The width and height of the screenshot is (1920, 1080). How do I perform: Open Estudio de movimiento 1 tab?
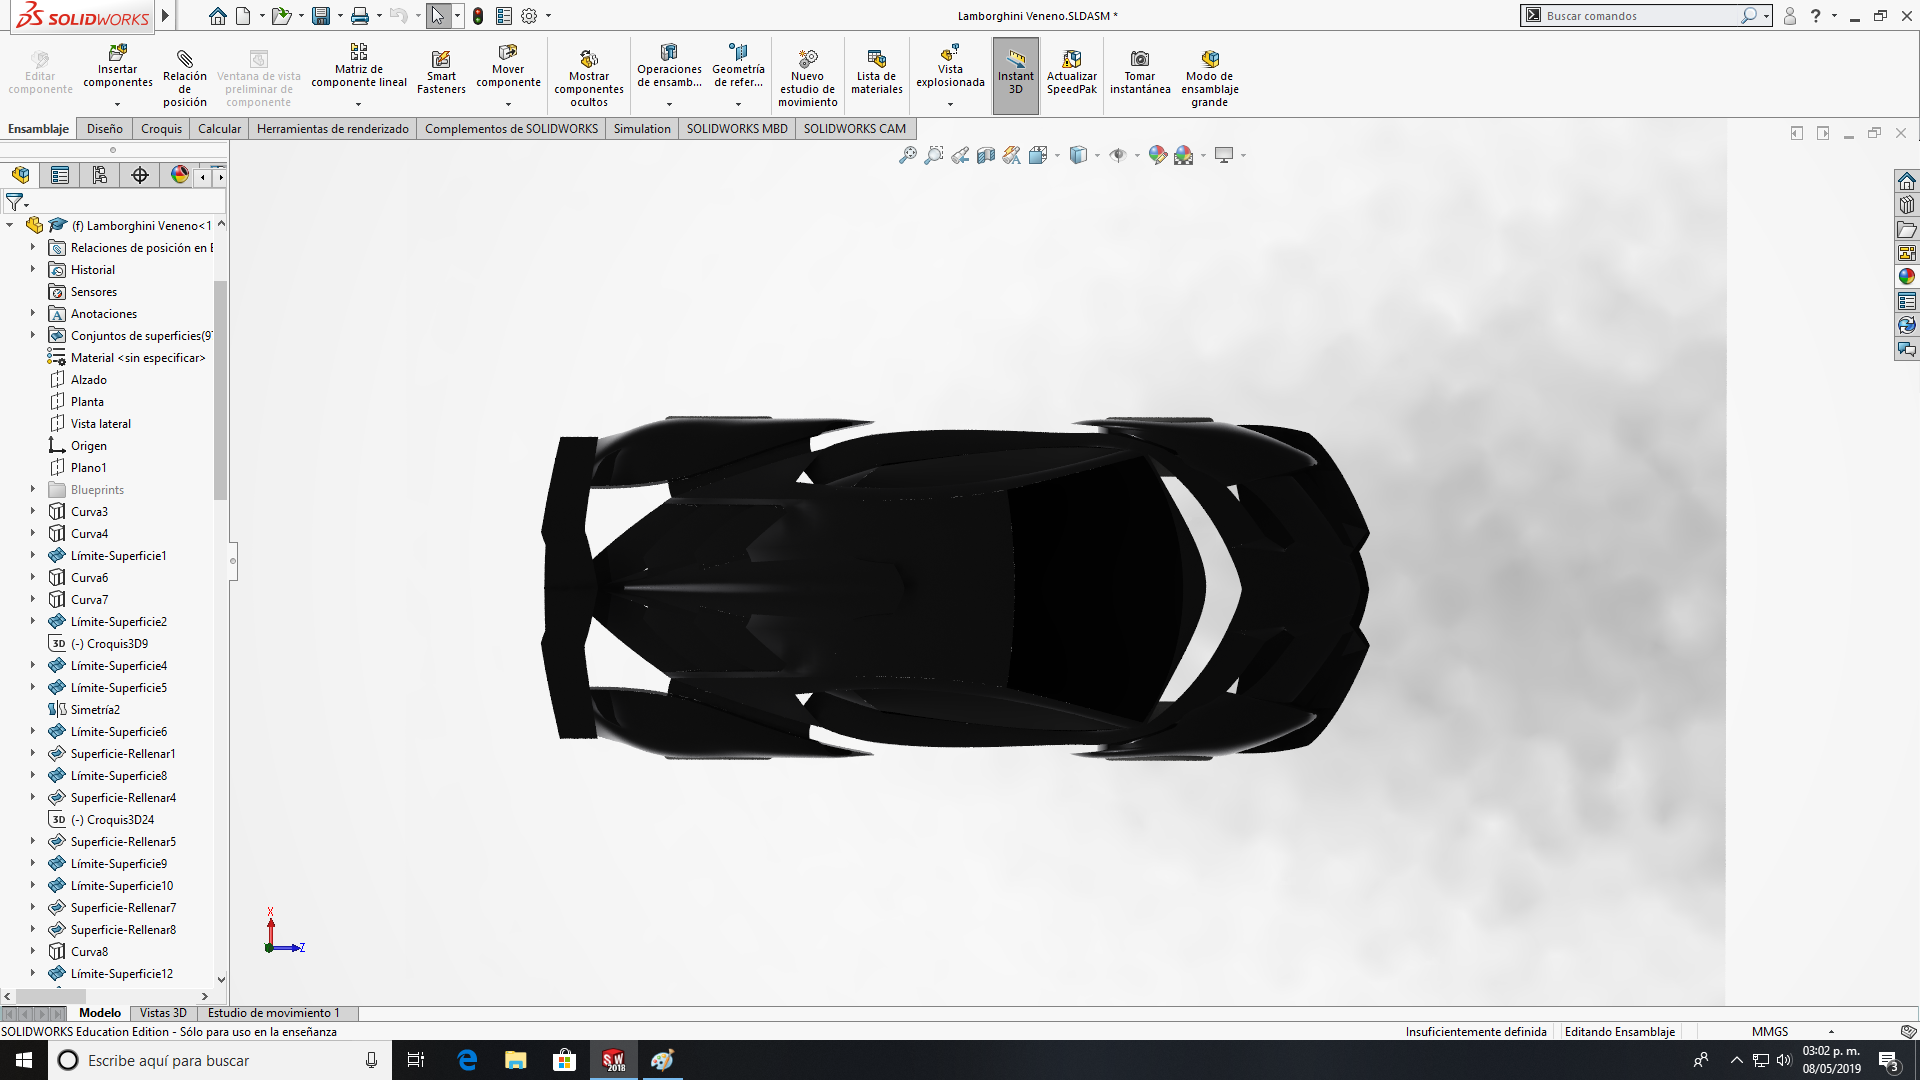(273, 1013)
